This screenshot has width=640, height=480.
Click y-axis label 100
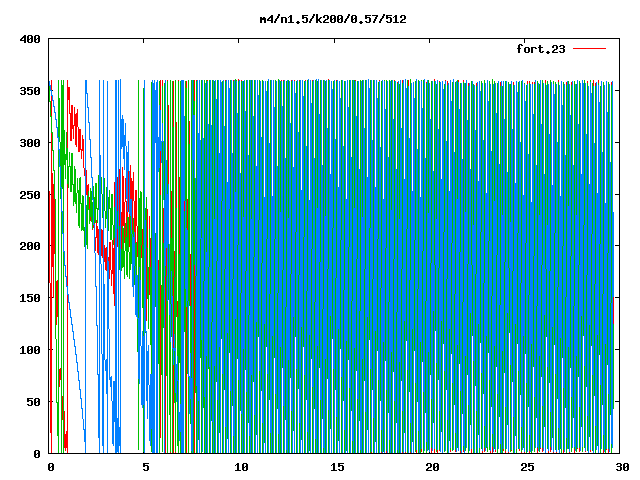pos(30,350)
